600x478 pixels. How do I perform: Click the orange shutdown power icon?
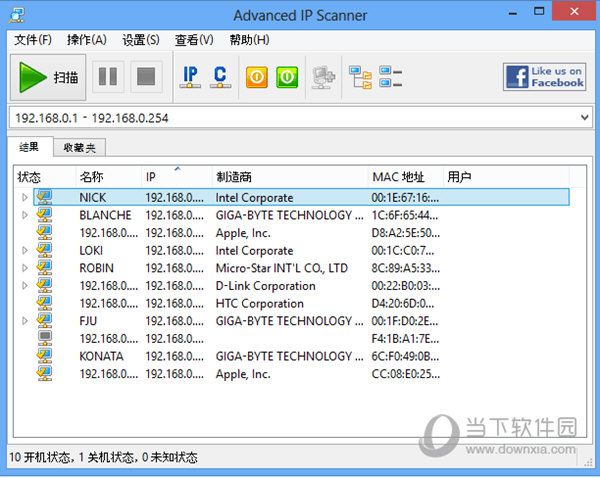(257, 77)
